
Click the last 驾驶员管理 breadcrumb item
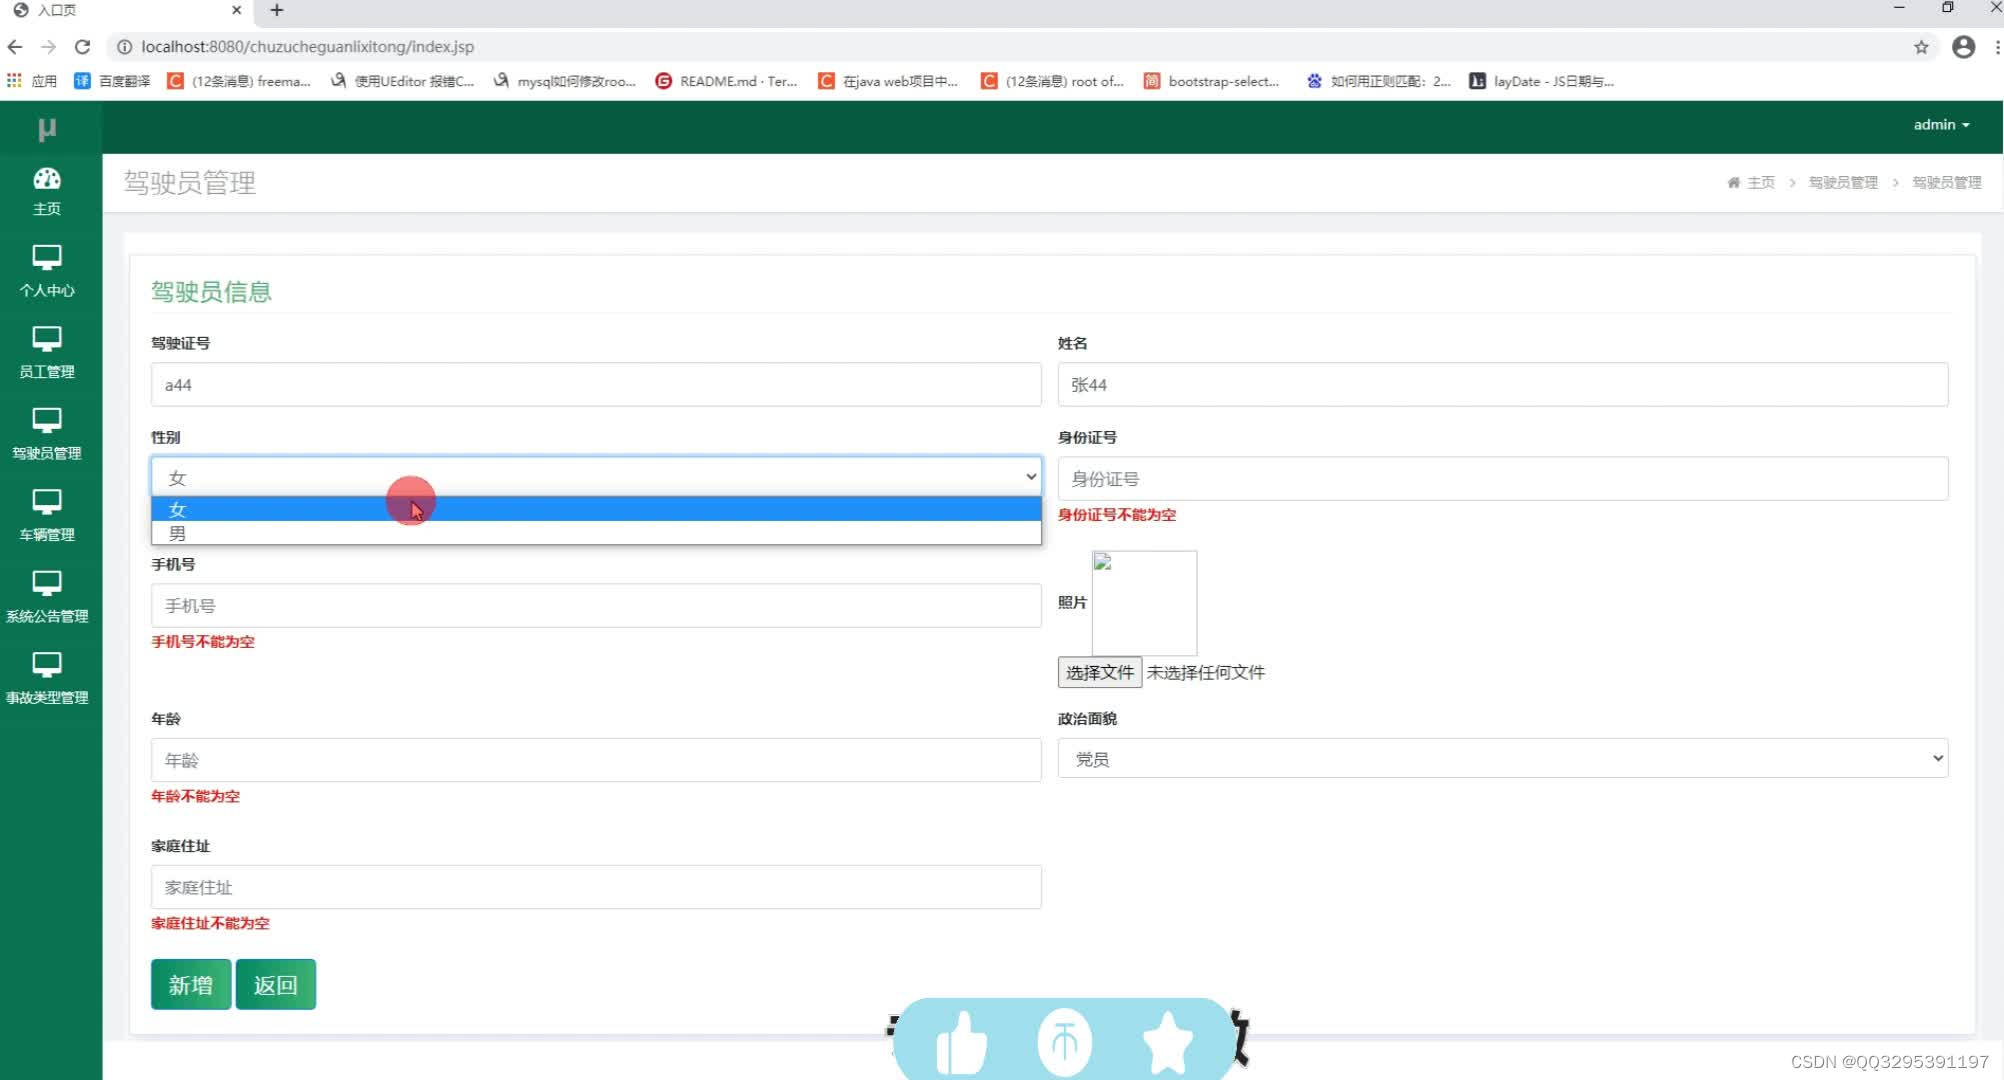click(x=1947, y=183)
